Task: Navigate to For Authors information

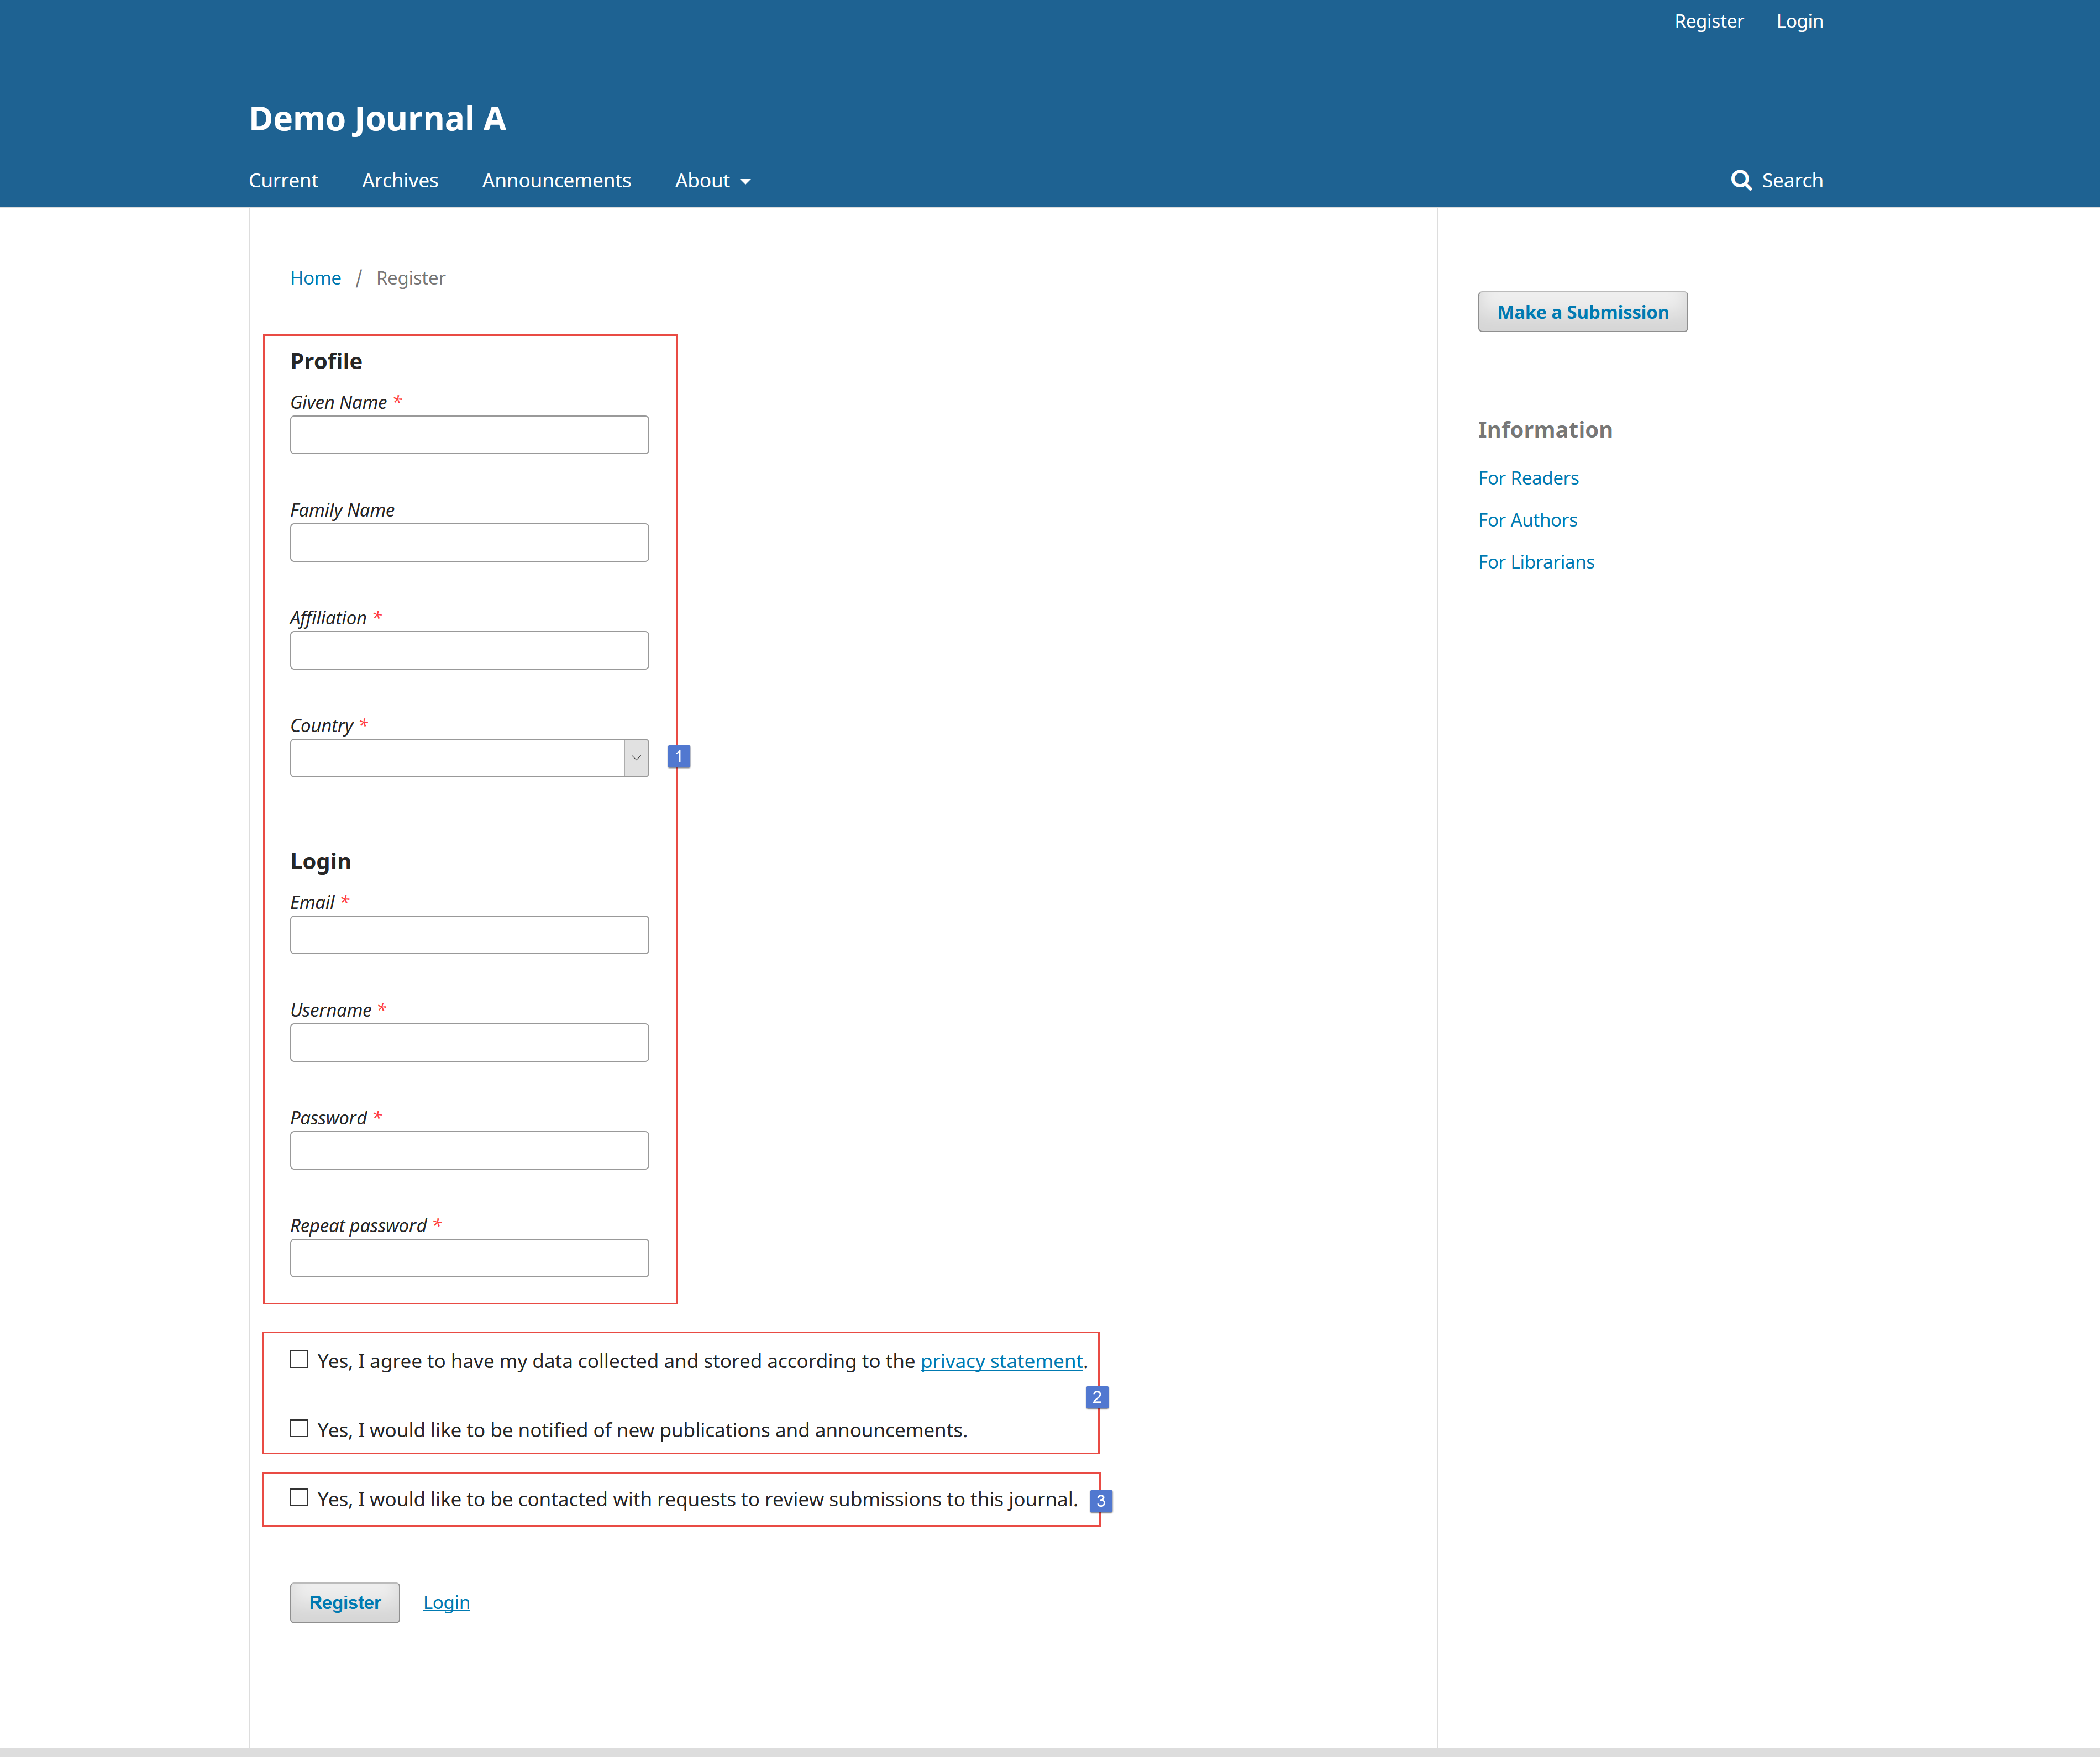Action: point(1527,519)
